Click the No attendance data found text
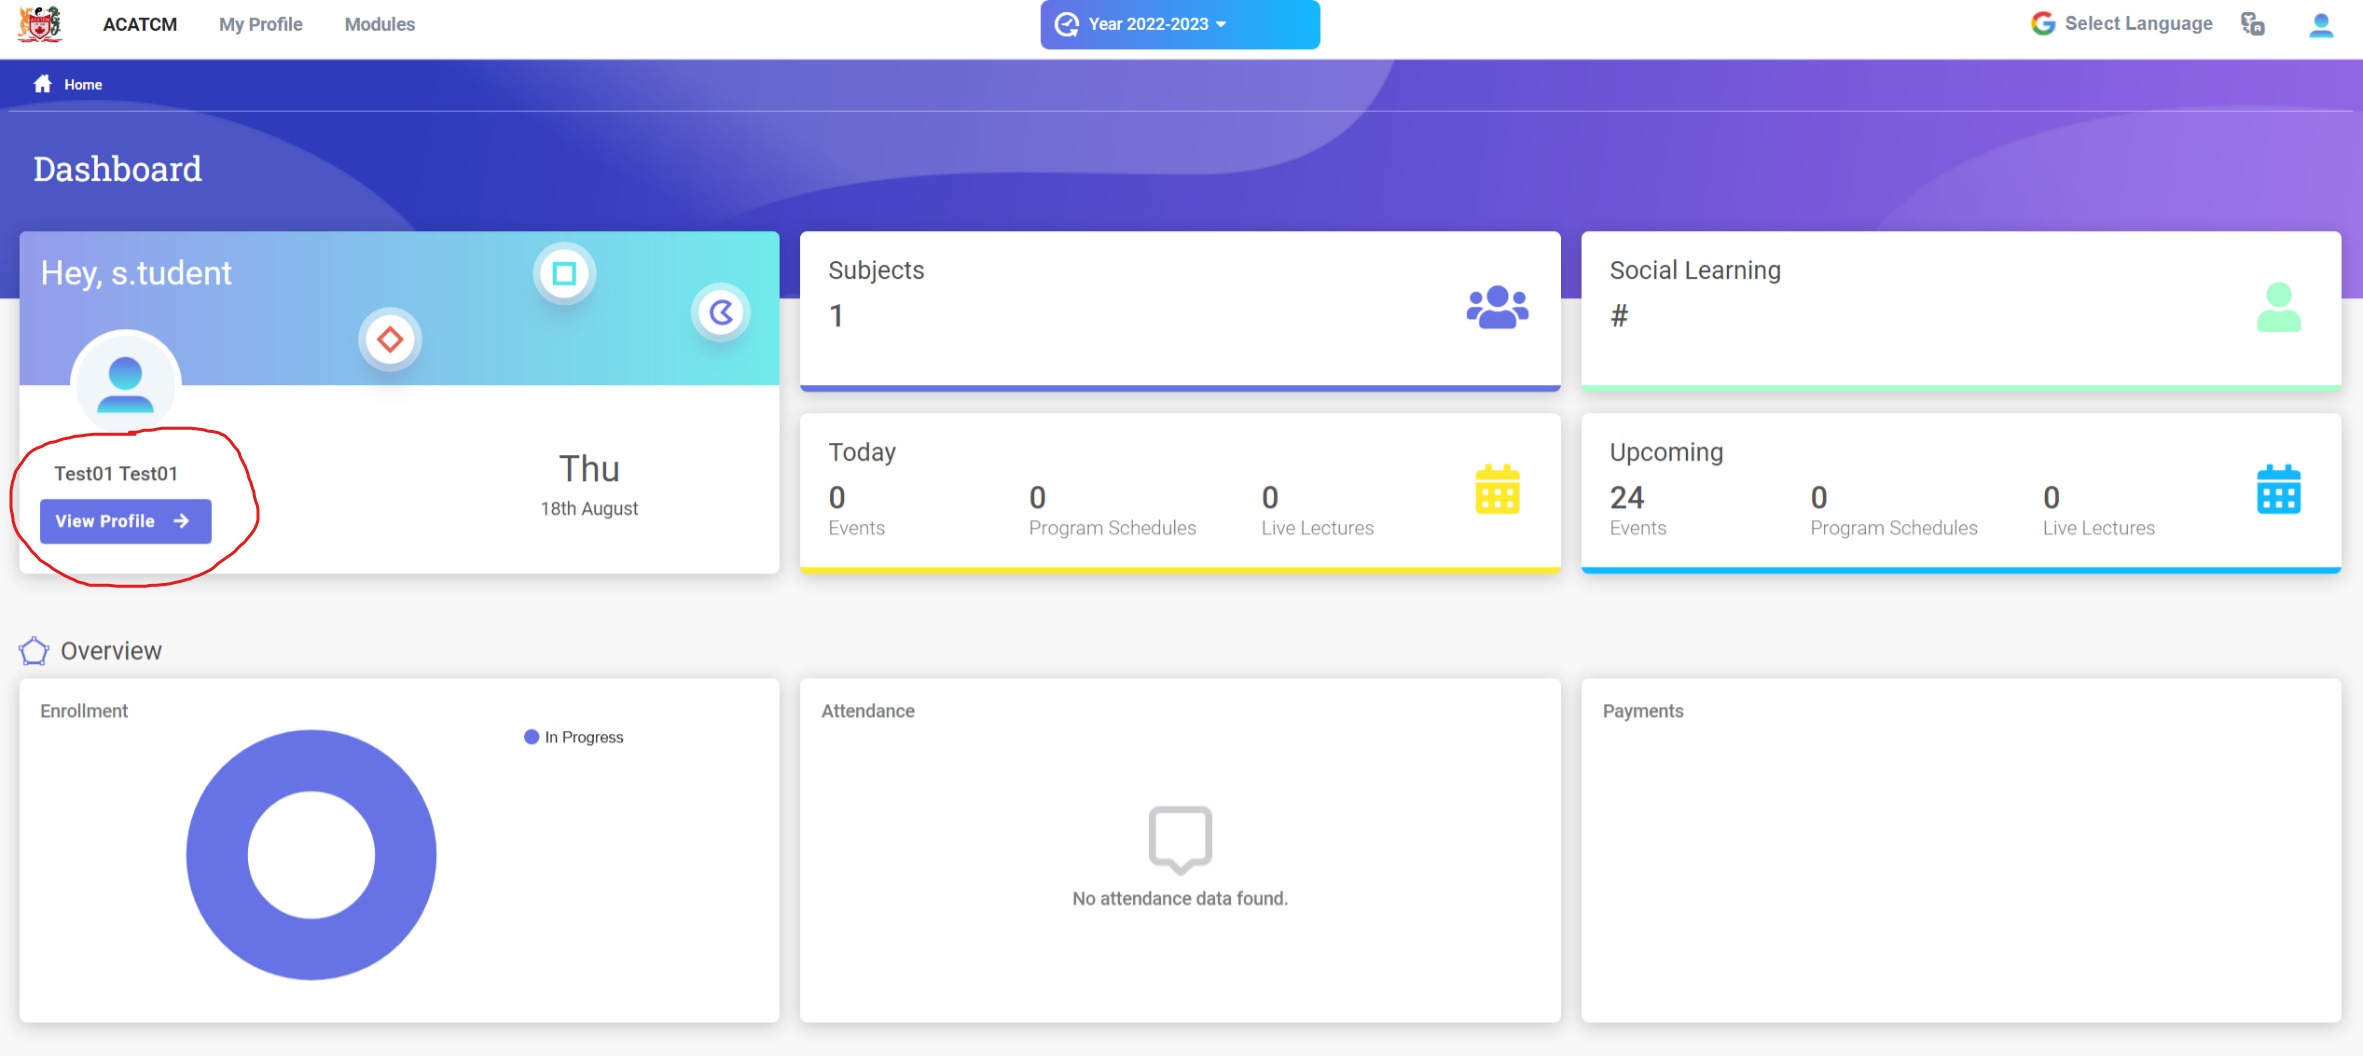The width and height of the screenshot is (2363, 1056). (1180, 899)
